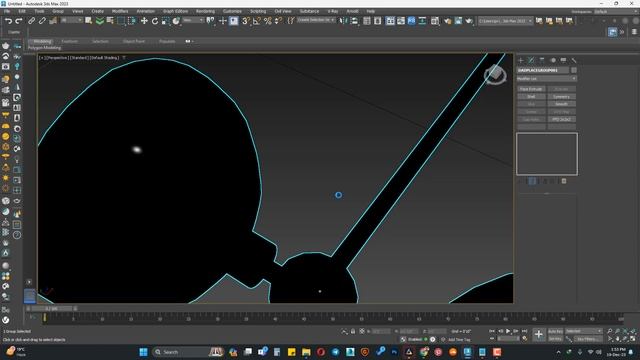Toggle the Spinner Snap icon
Viewport: 640px width, 360px height.
278,21
